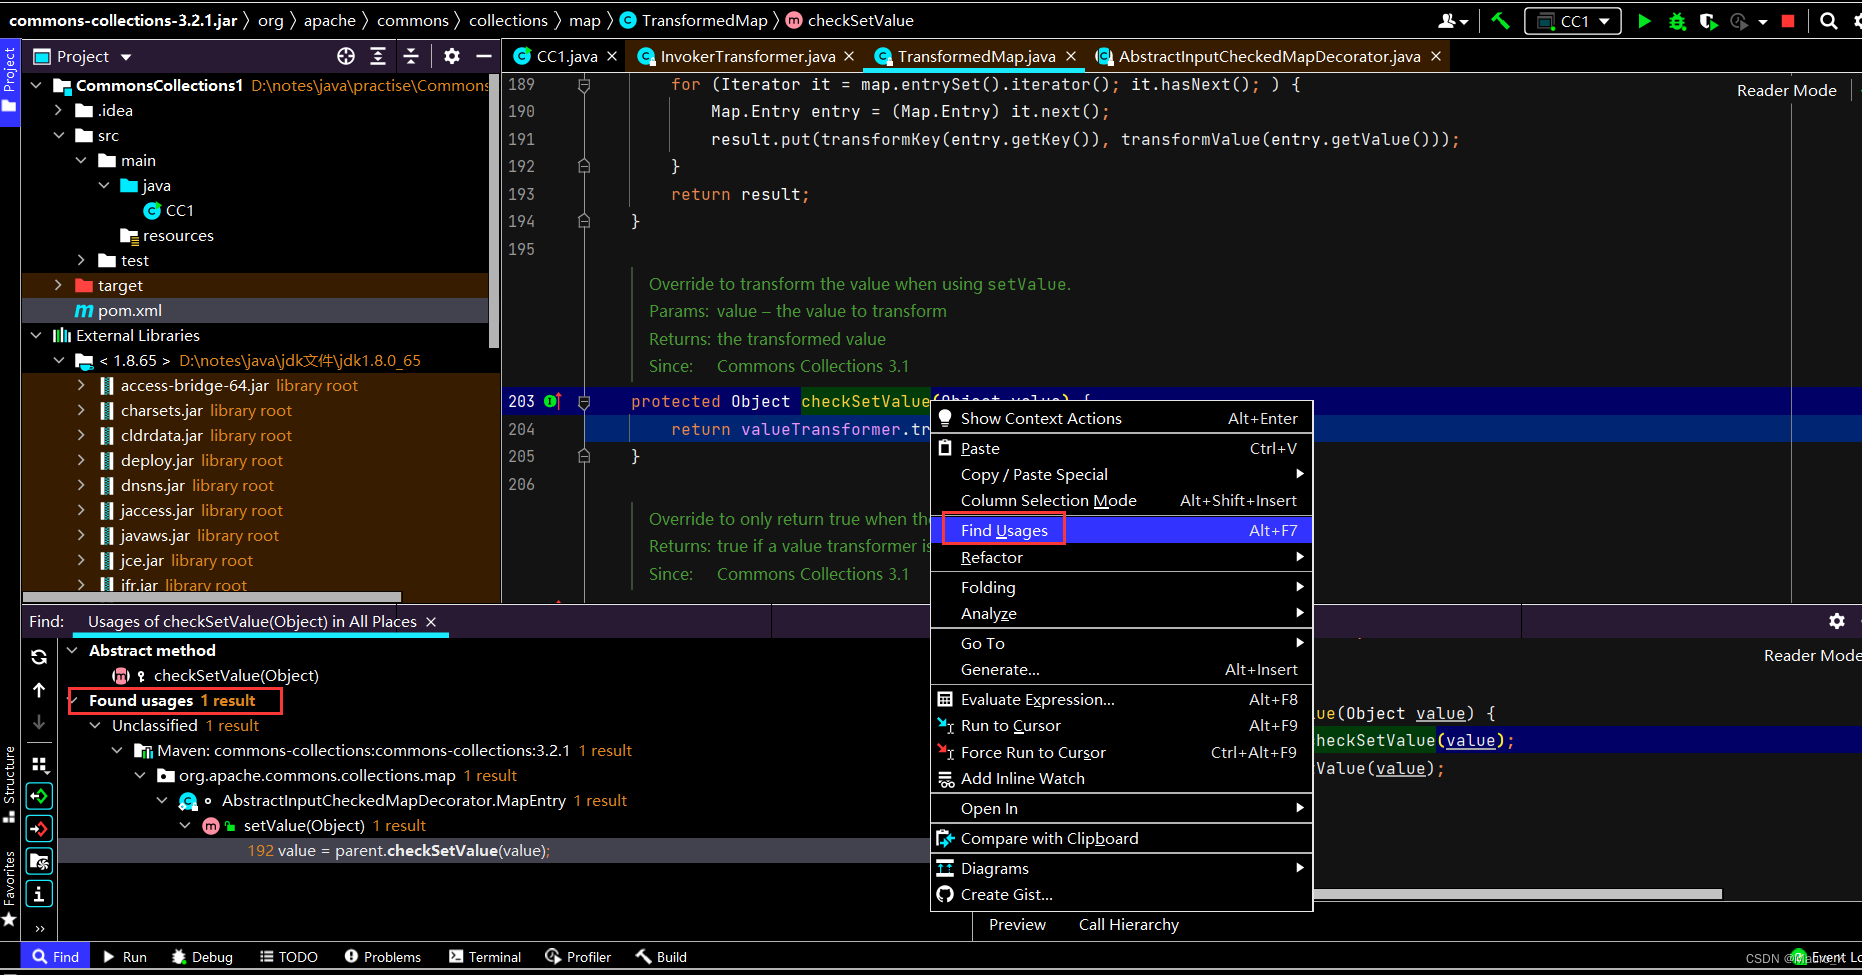Image resolution: width=1862 pixels, height=975 pixels.
Task: Click Reader Mode in the preview editor
Action: pyautogui.click(x=1812, y=655)
